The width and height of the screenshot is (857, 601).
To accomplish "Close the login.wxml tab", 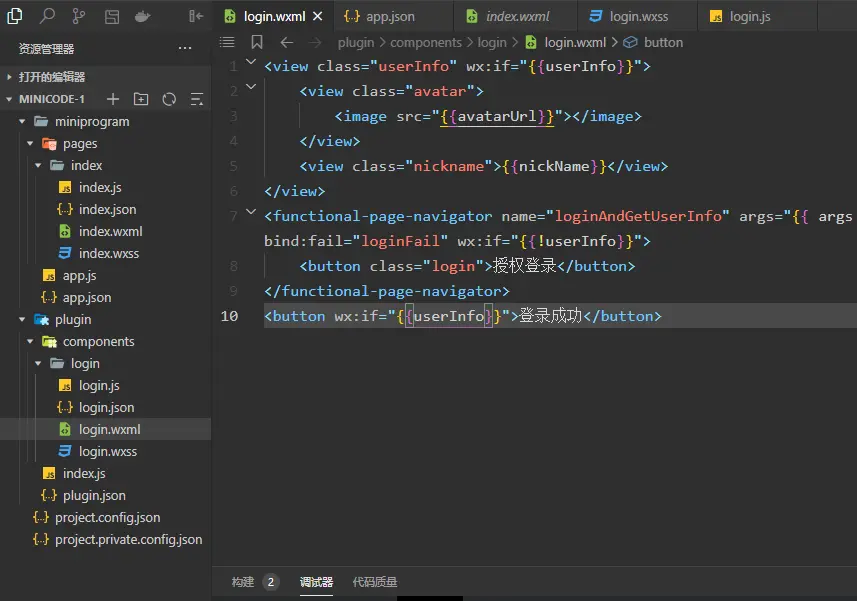I will 318,17.
